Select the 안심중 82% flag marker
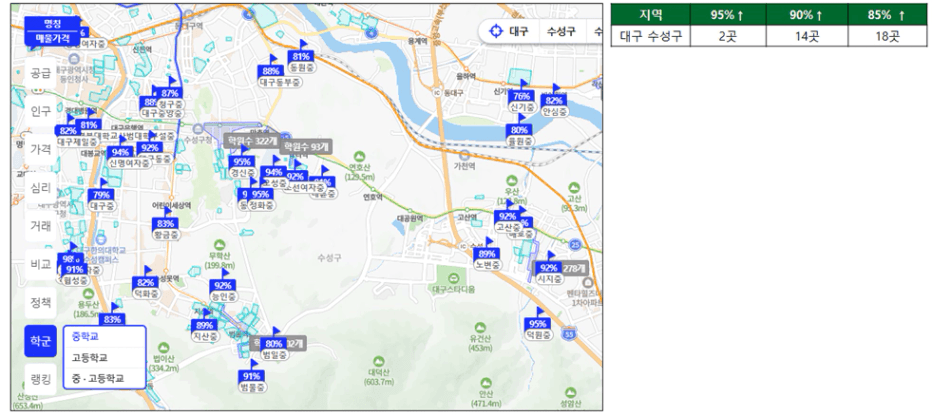 click(x=554, y=100)
